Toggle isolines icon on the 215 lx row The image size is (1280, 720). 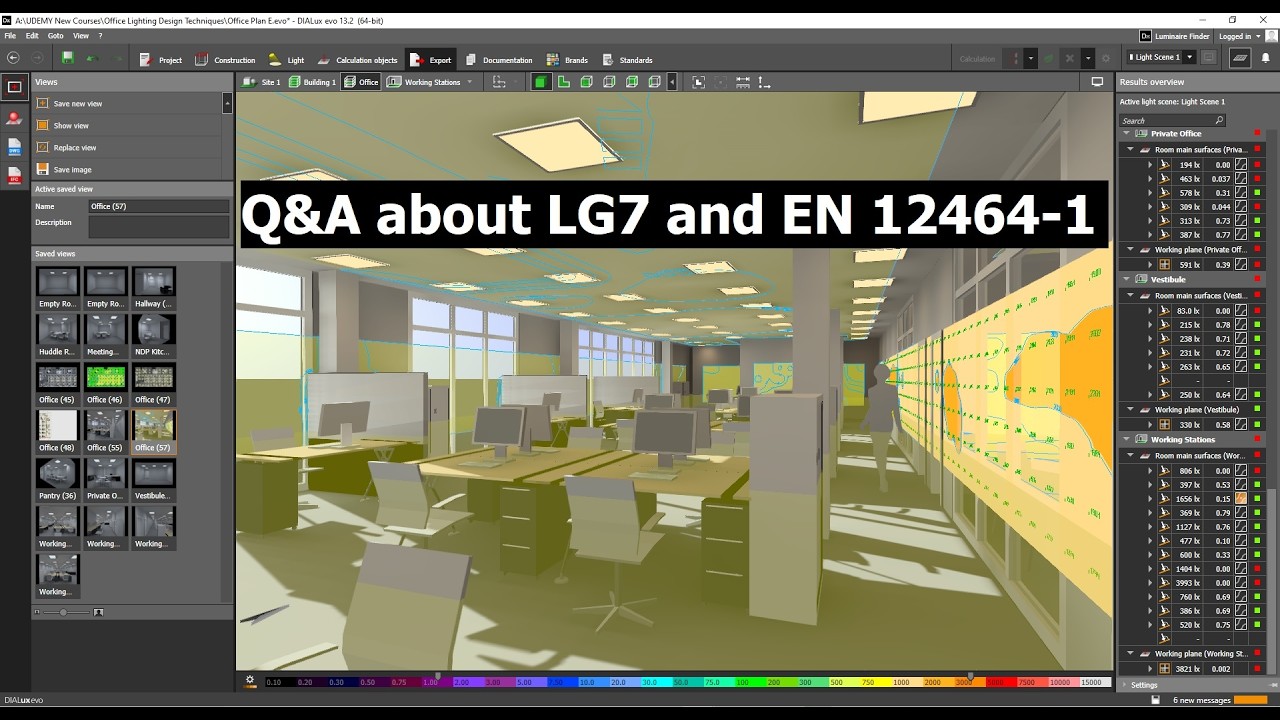click(x=1241, y=324)
